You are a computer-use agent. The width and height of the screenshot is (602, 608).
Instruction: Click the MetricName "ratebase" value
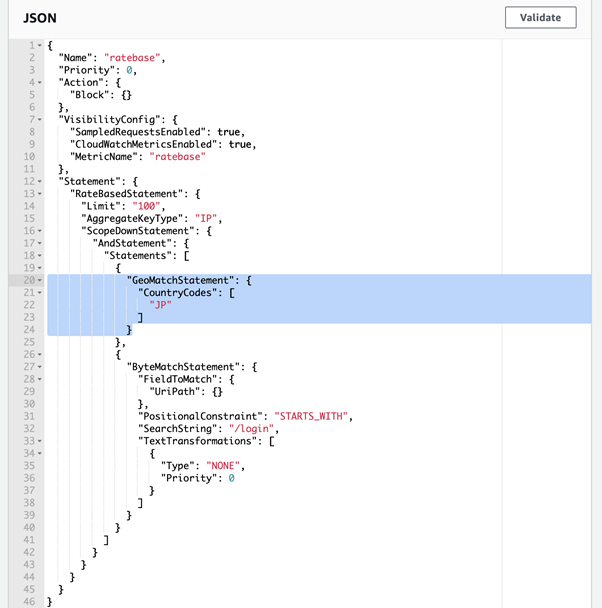point(177,157)
